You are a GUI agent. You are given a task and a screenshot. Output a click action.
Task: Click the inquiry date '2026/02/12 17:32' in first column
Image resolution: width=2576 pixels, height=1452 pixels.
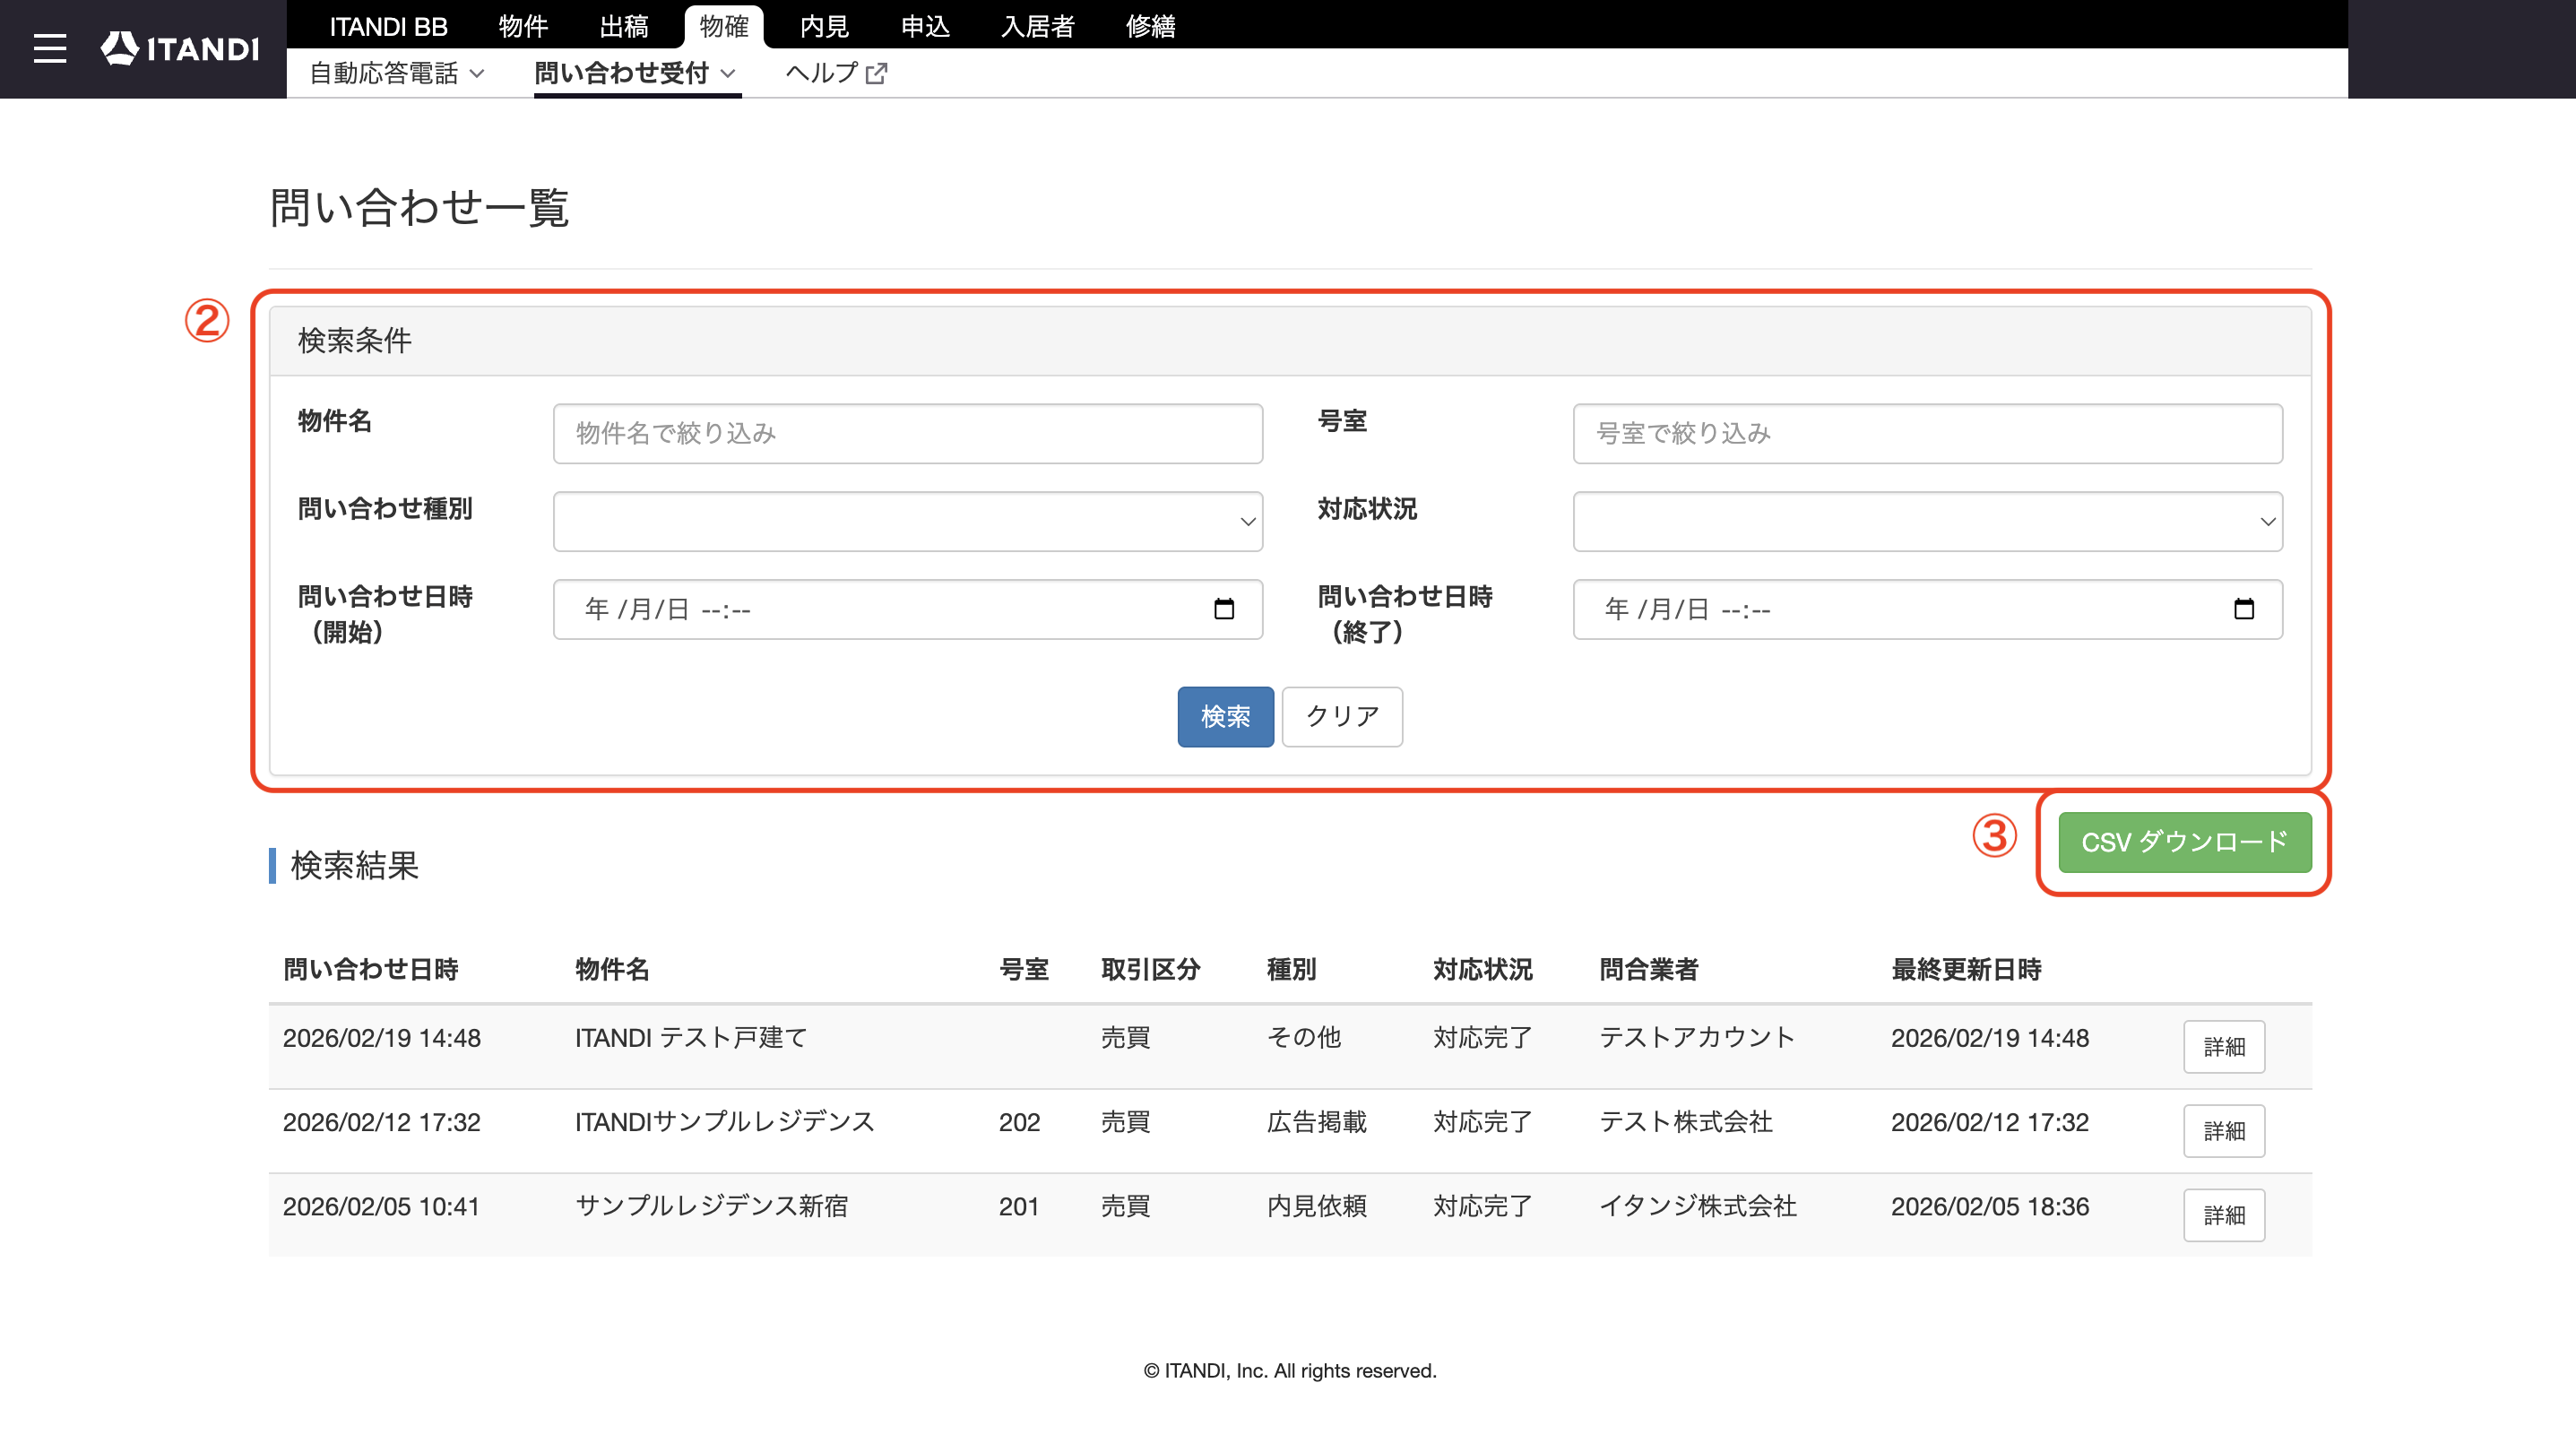pyautogui.click(x=382, y=1122)
